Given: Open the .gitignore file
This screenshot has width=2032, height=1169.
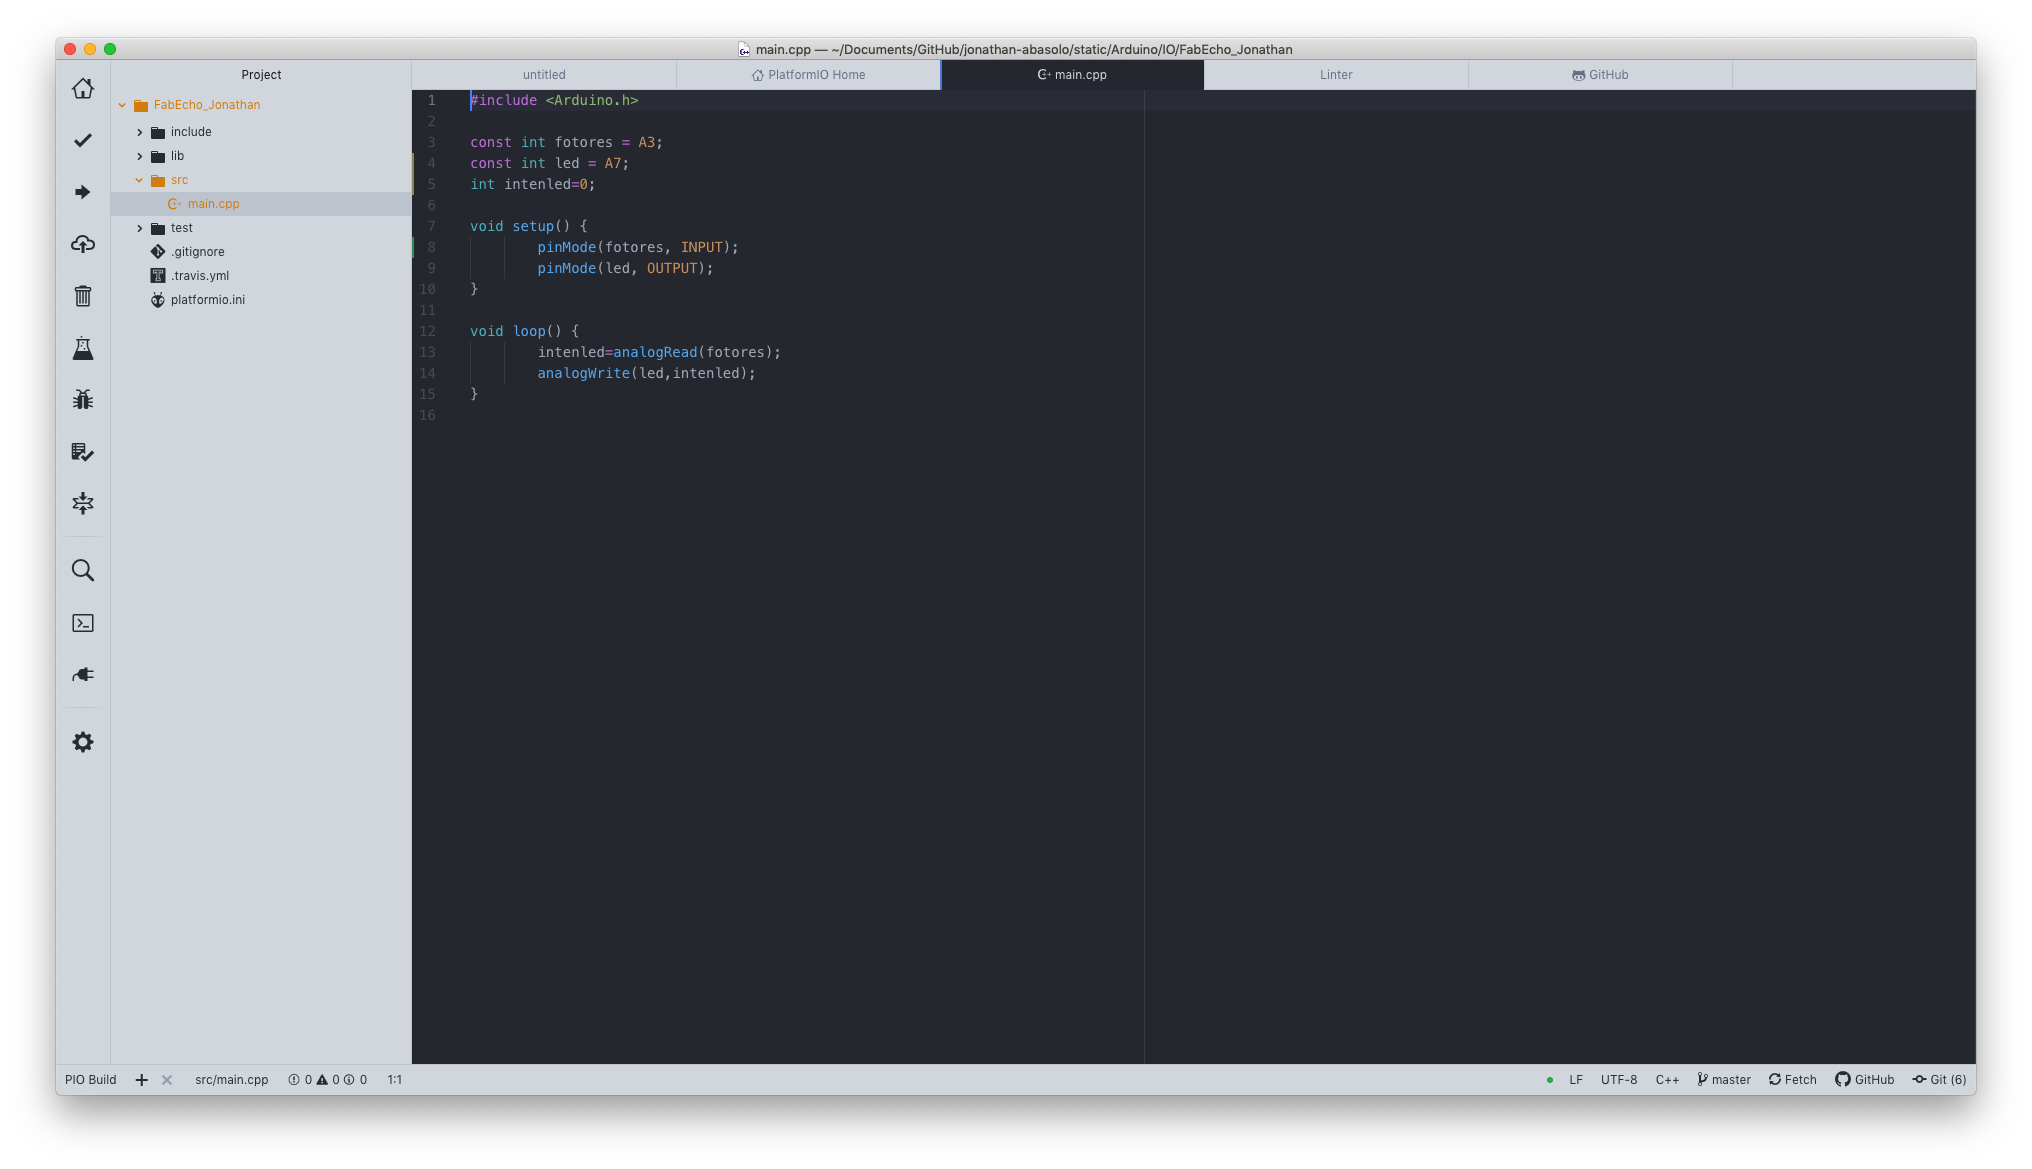Looking at the screenshot, I should (197, 252).
